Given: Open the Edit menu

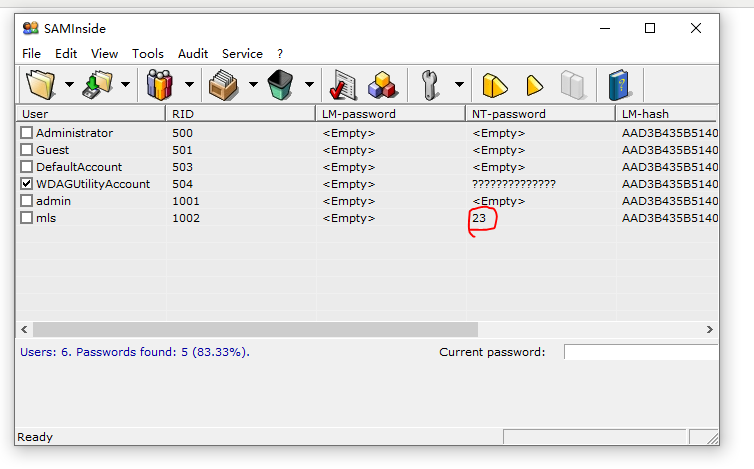Looking at the screenshot, I should point(66,54).
